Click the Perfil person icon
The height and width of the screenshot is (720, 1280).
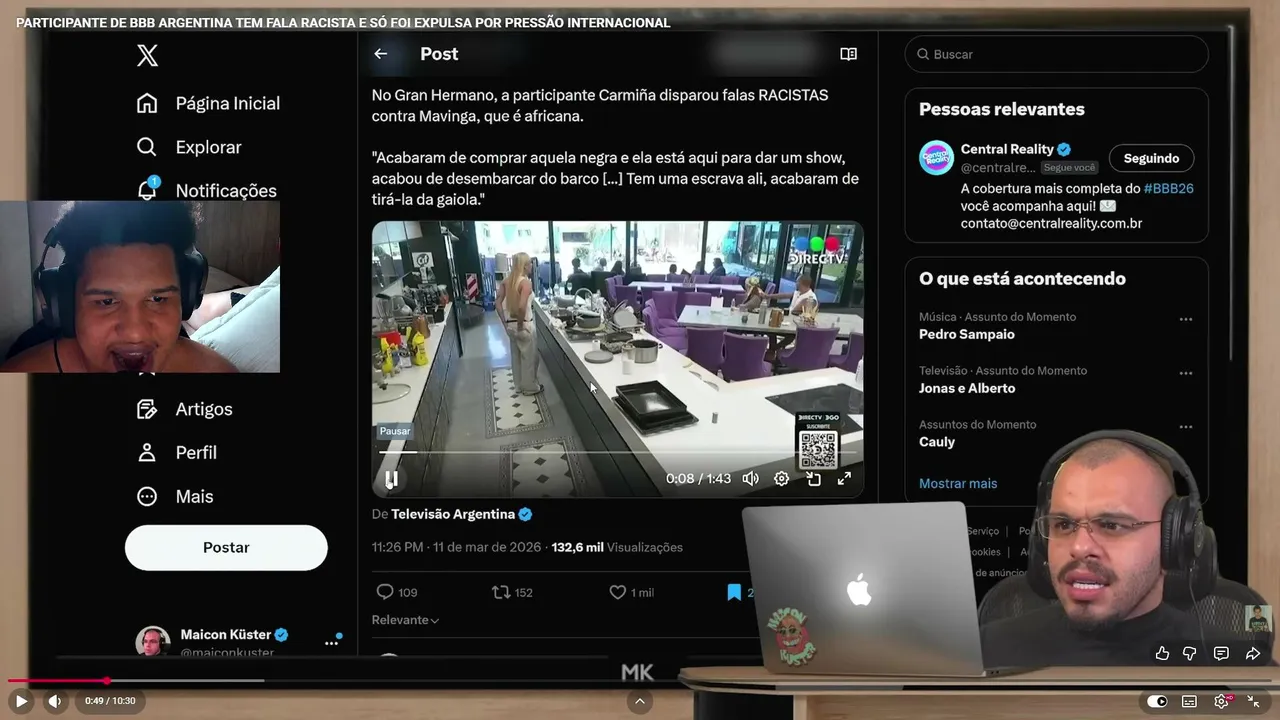coord(147,452)
